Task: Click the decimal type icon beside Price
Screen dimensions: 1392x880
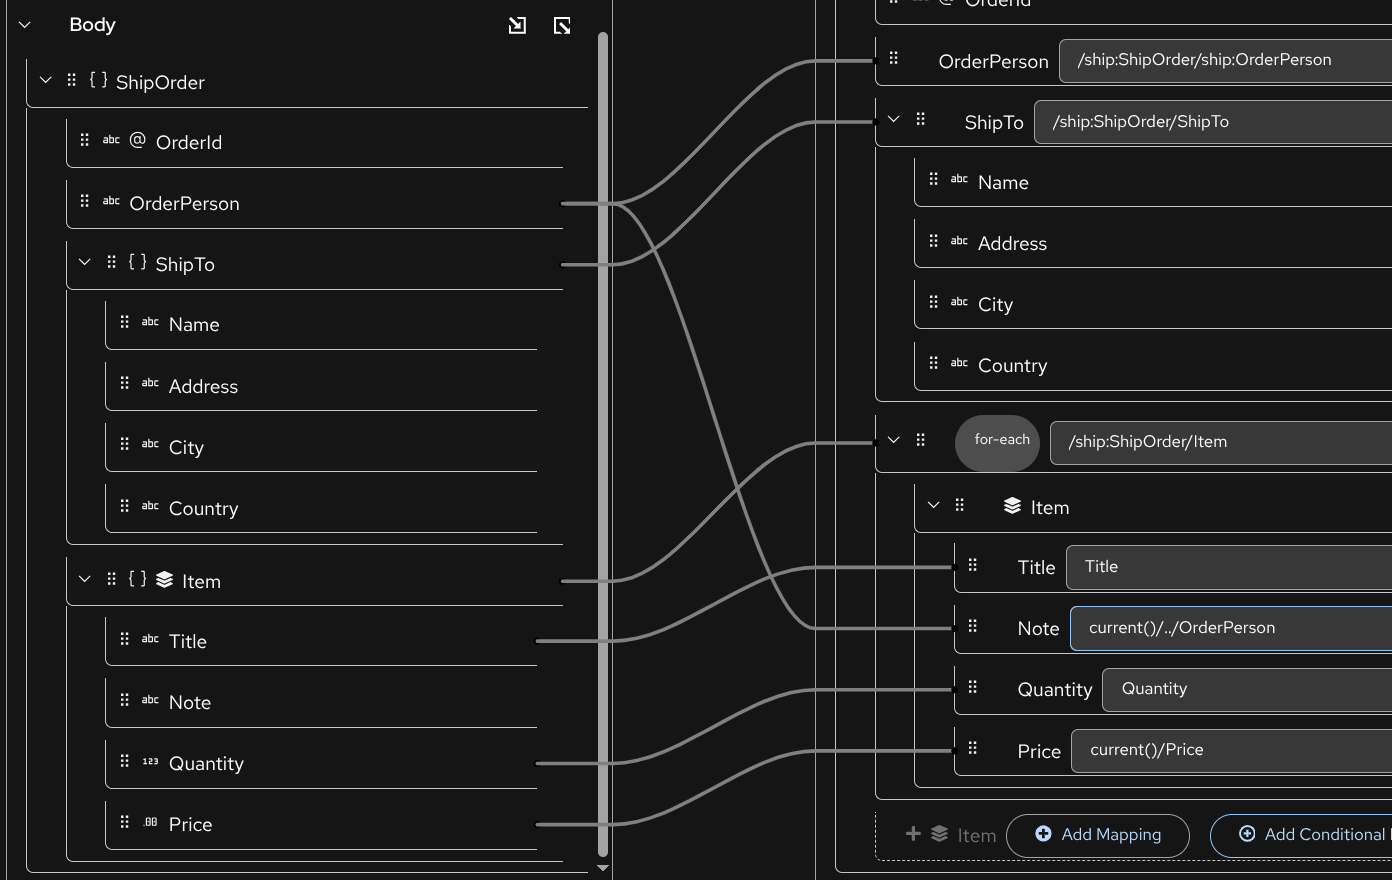Action: 151,823
